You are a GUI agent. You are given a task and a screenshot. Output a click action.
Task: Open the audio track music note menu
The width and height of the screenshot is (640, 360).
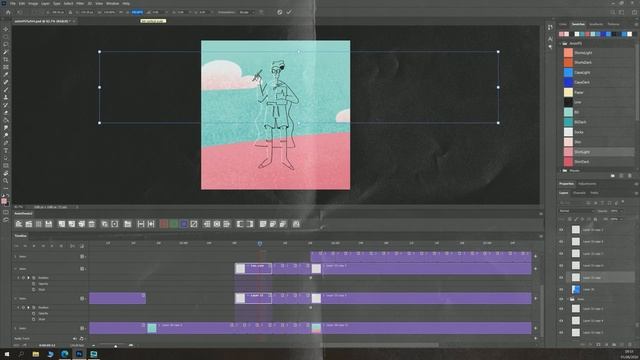(81, 338)
